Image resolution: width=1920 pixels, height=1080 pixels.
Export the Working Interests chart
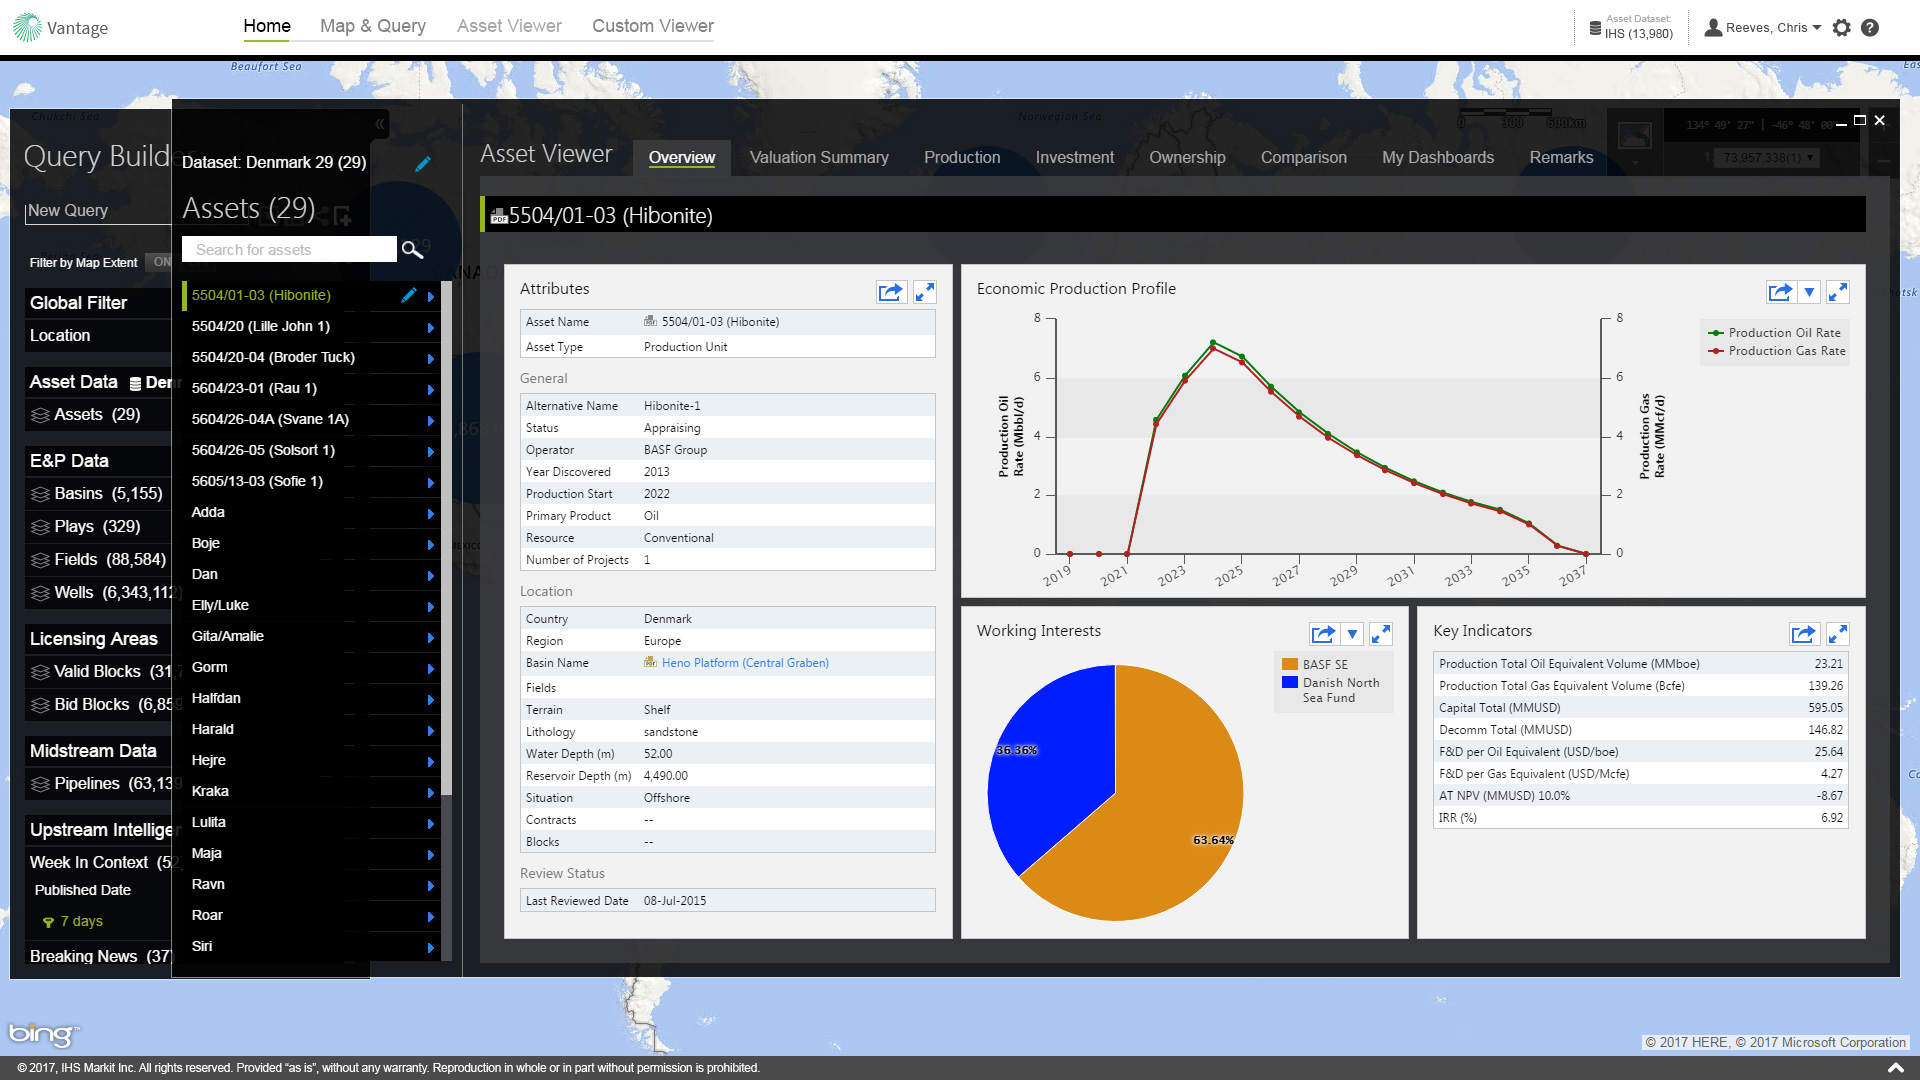coord(1324,634)
